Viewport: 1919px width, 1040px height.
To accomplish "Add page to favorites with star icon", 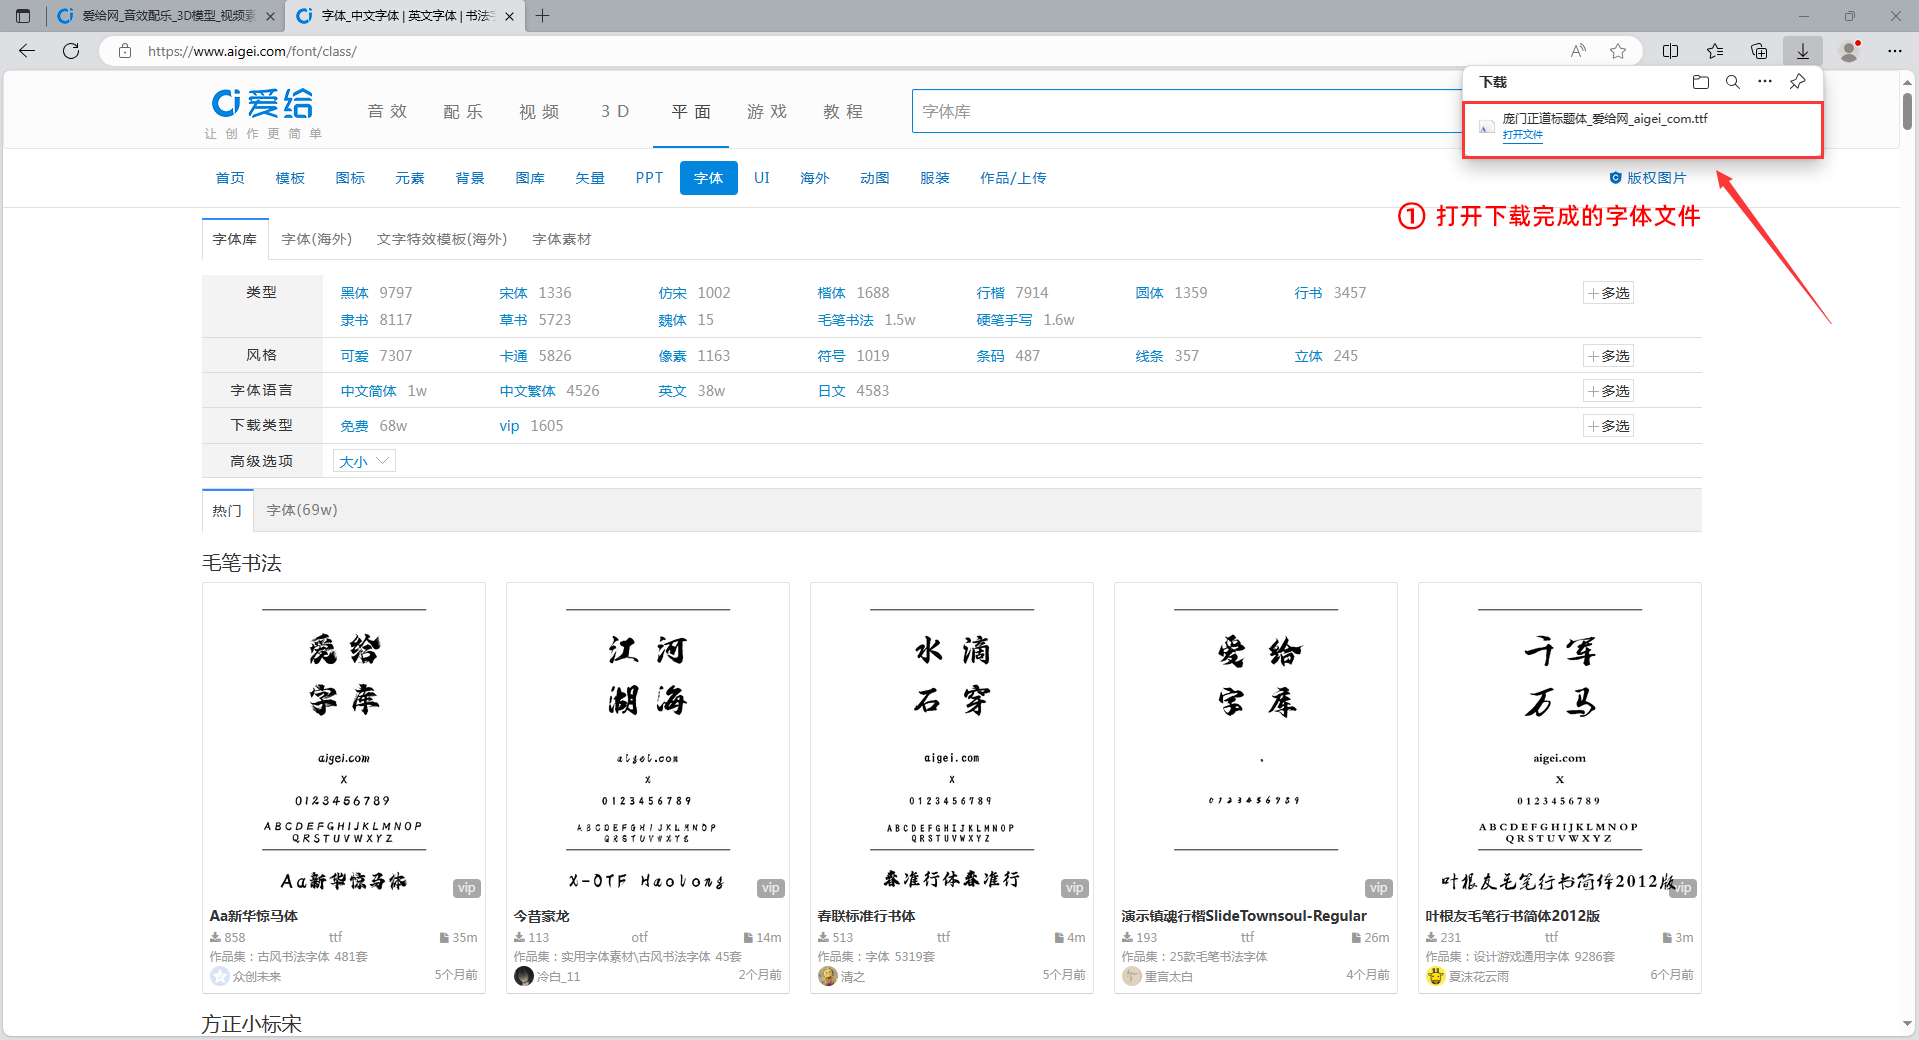I will pyautogui.click(x=1618, y=51).
